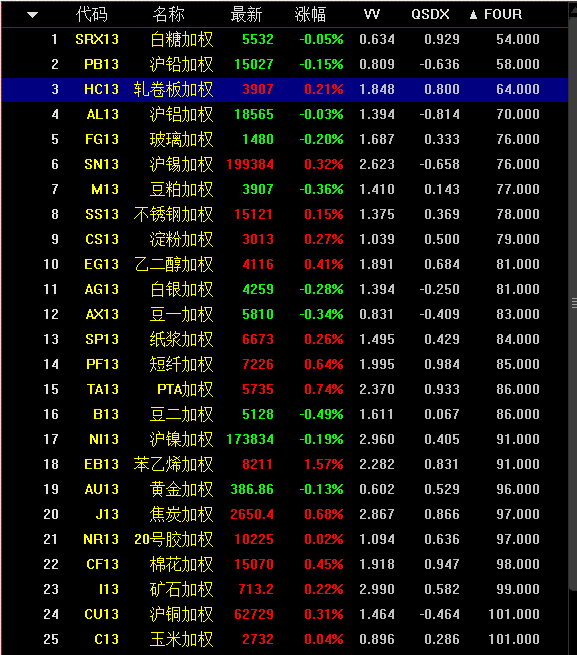Viewport: 577px width, 655px height.
Task: Click name 不锈钢加权
Action: (173, 214)
